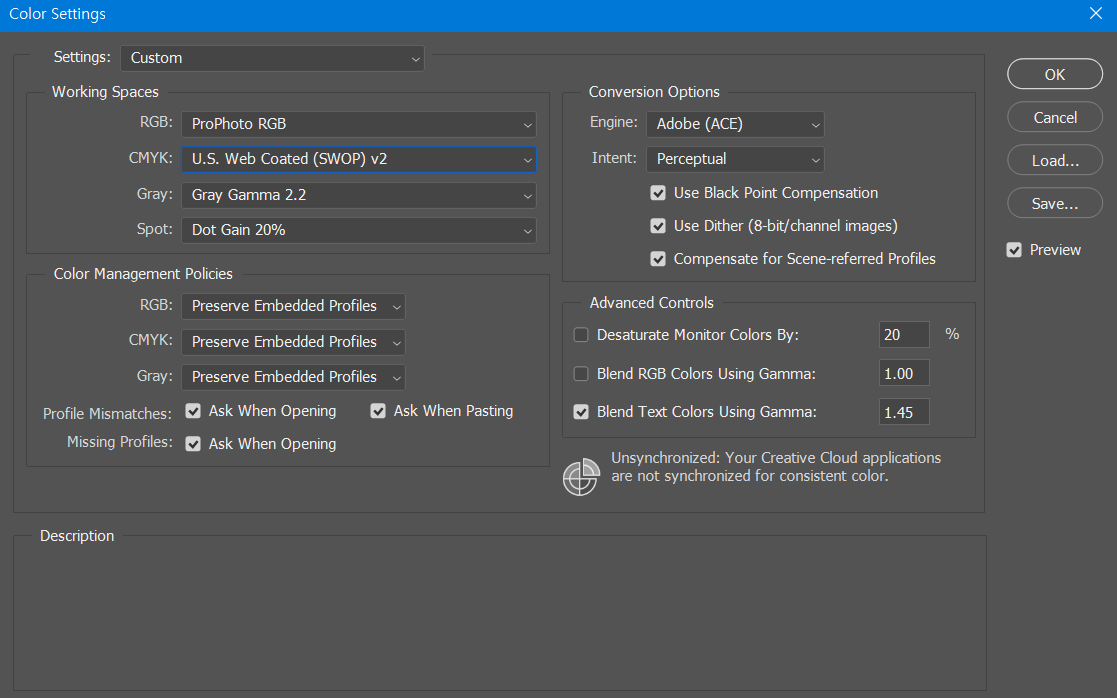Toggle Missing Profiles Ask When Opening

tap(193, 444)
